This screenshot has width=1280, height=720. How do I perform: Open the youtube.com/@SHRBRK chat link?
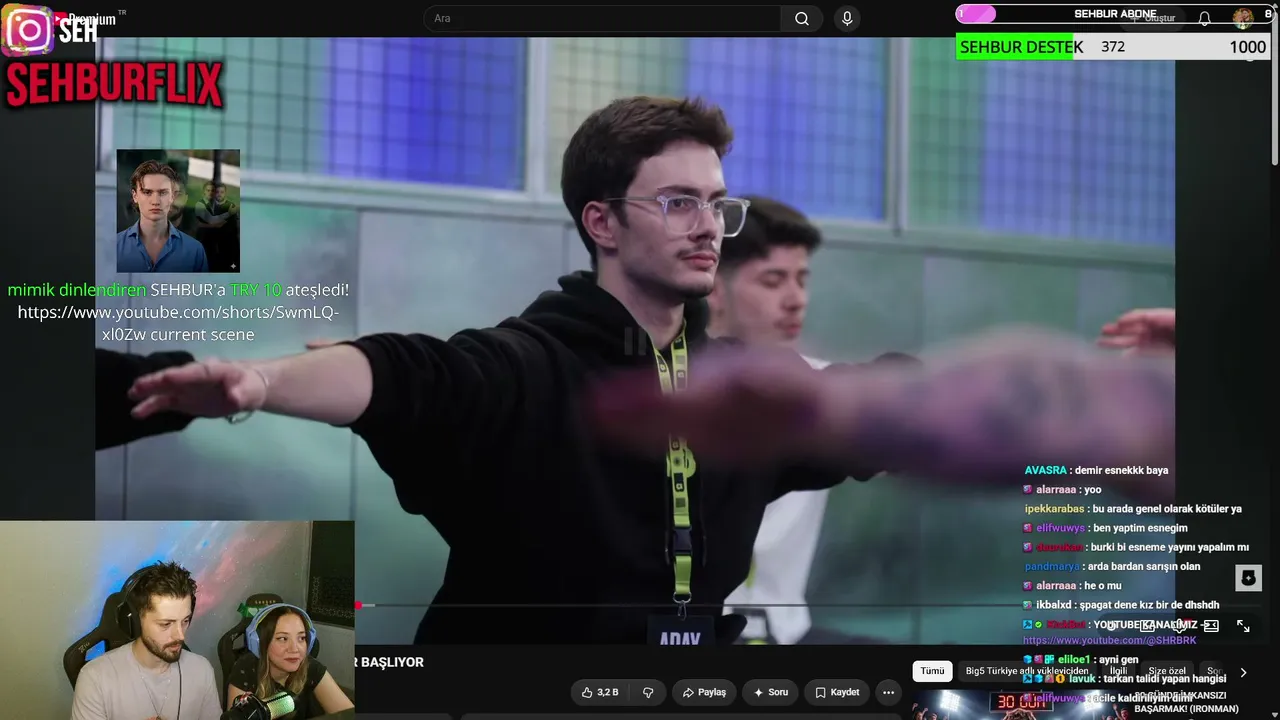point(1109,641)
